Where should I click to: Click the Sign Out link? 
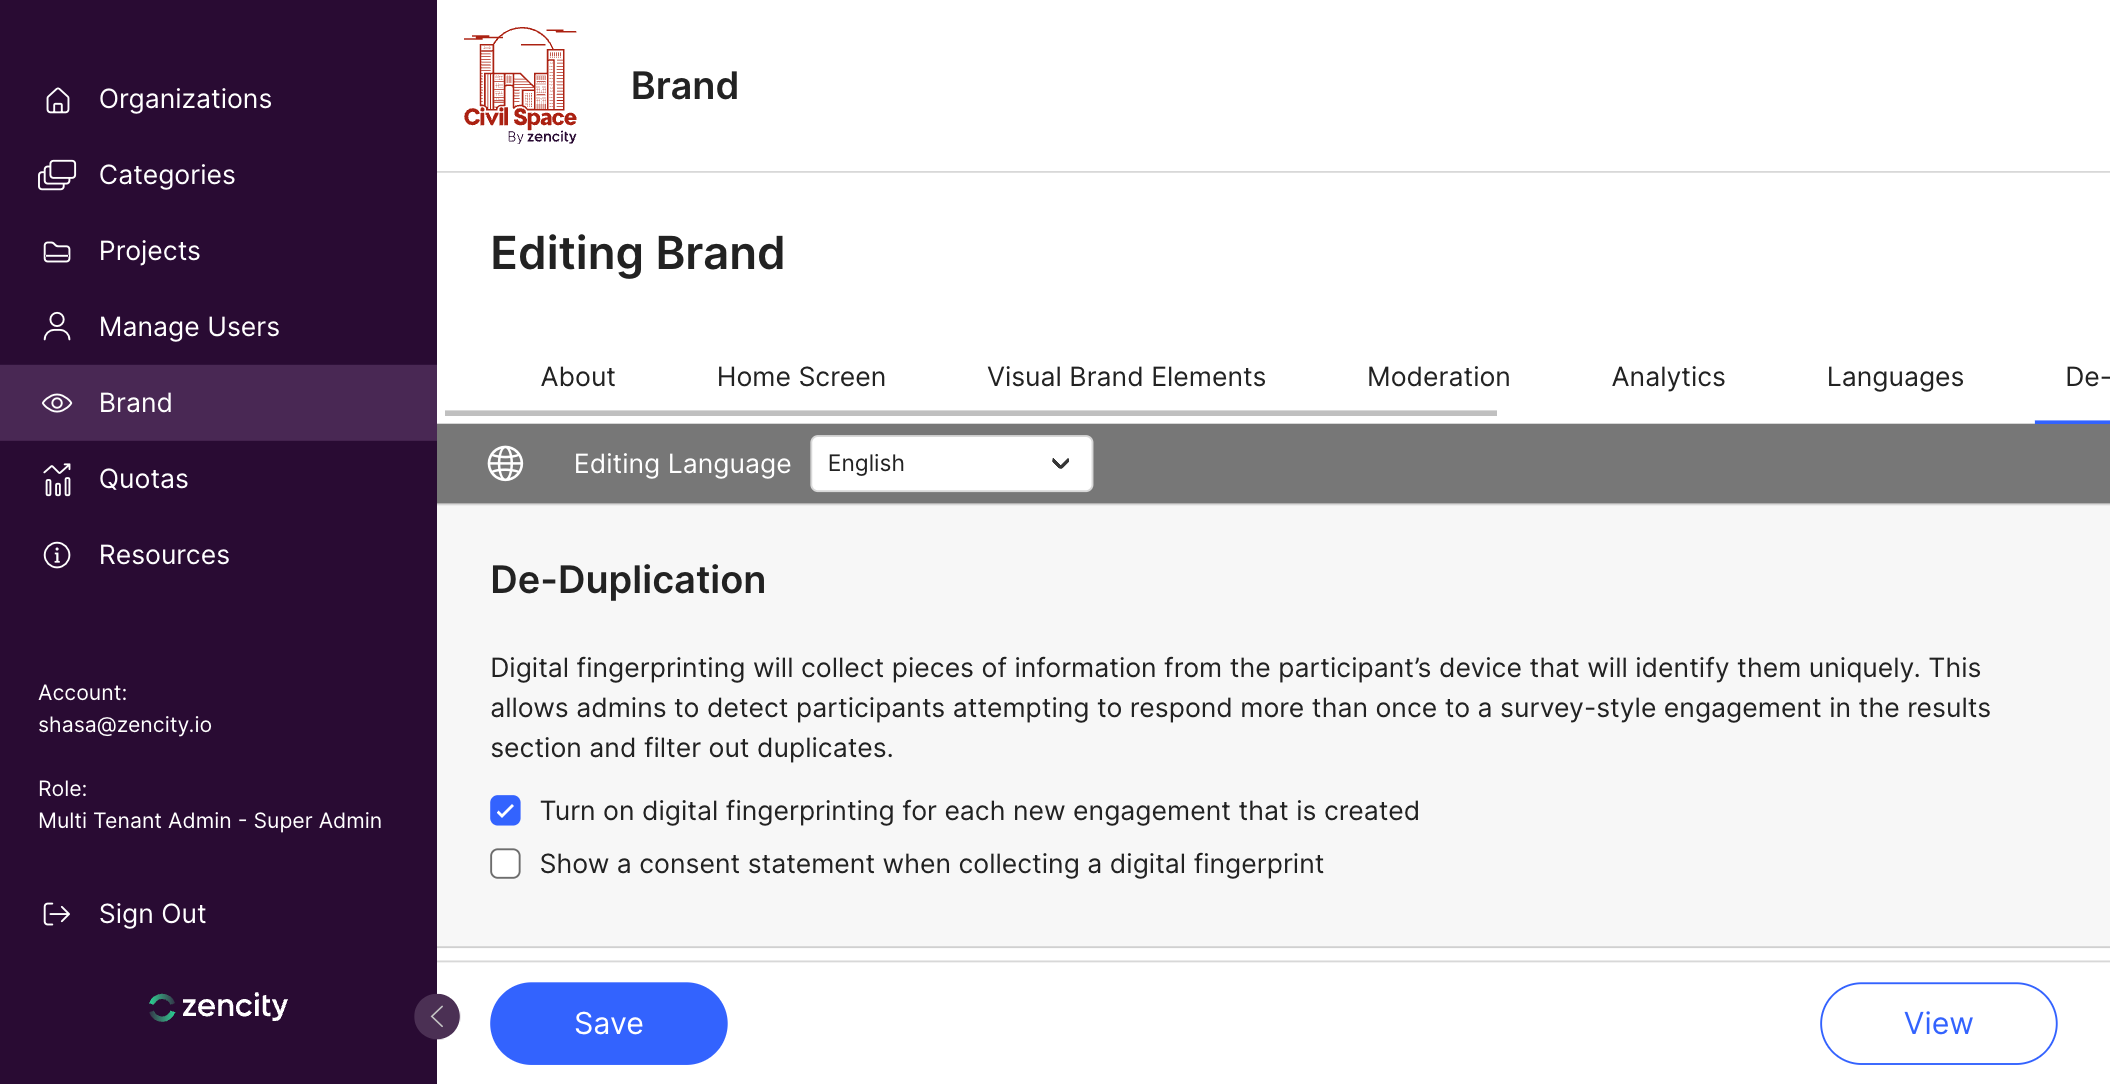click(152, 914)
